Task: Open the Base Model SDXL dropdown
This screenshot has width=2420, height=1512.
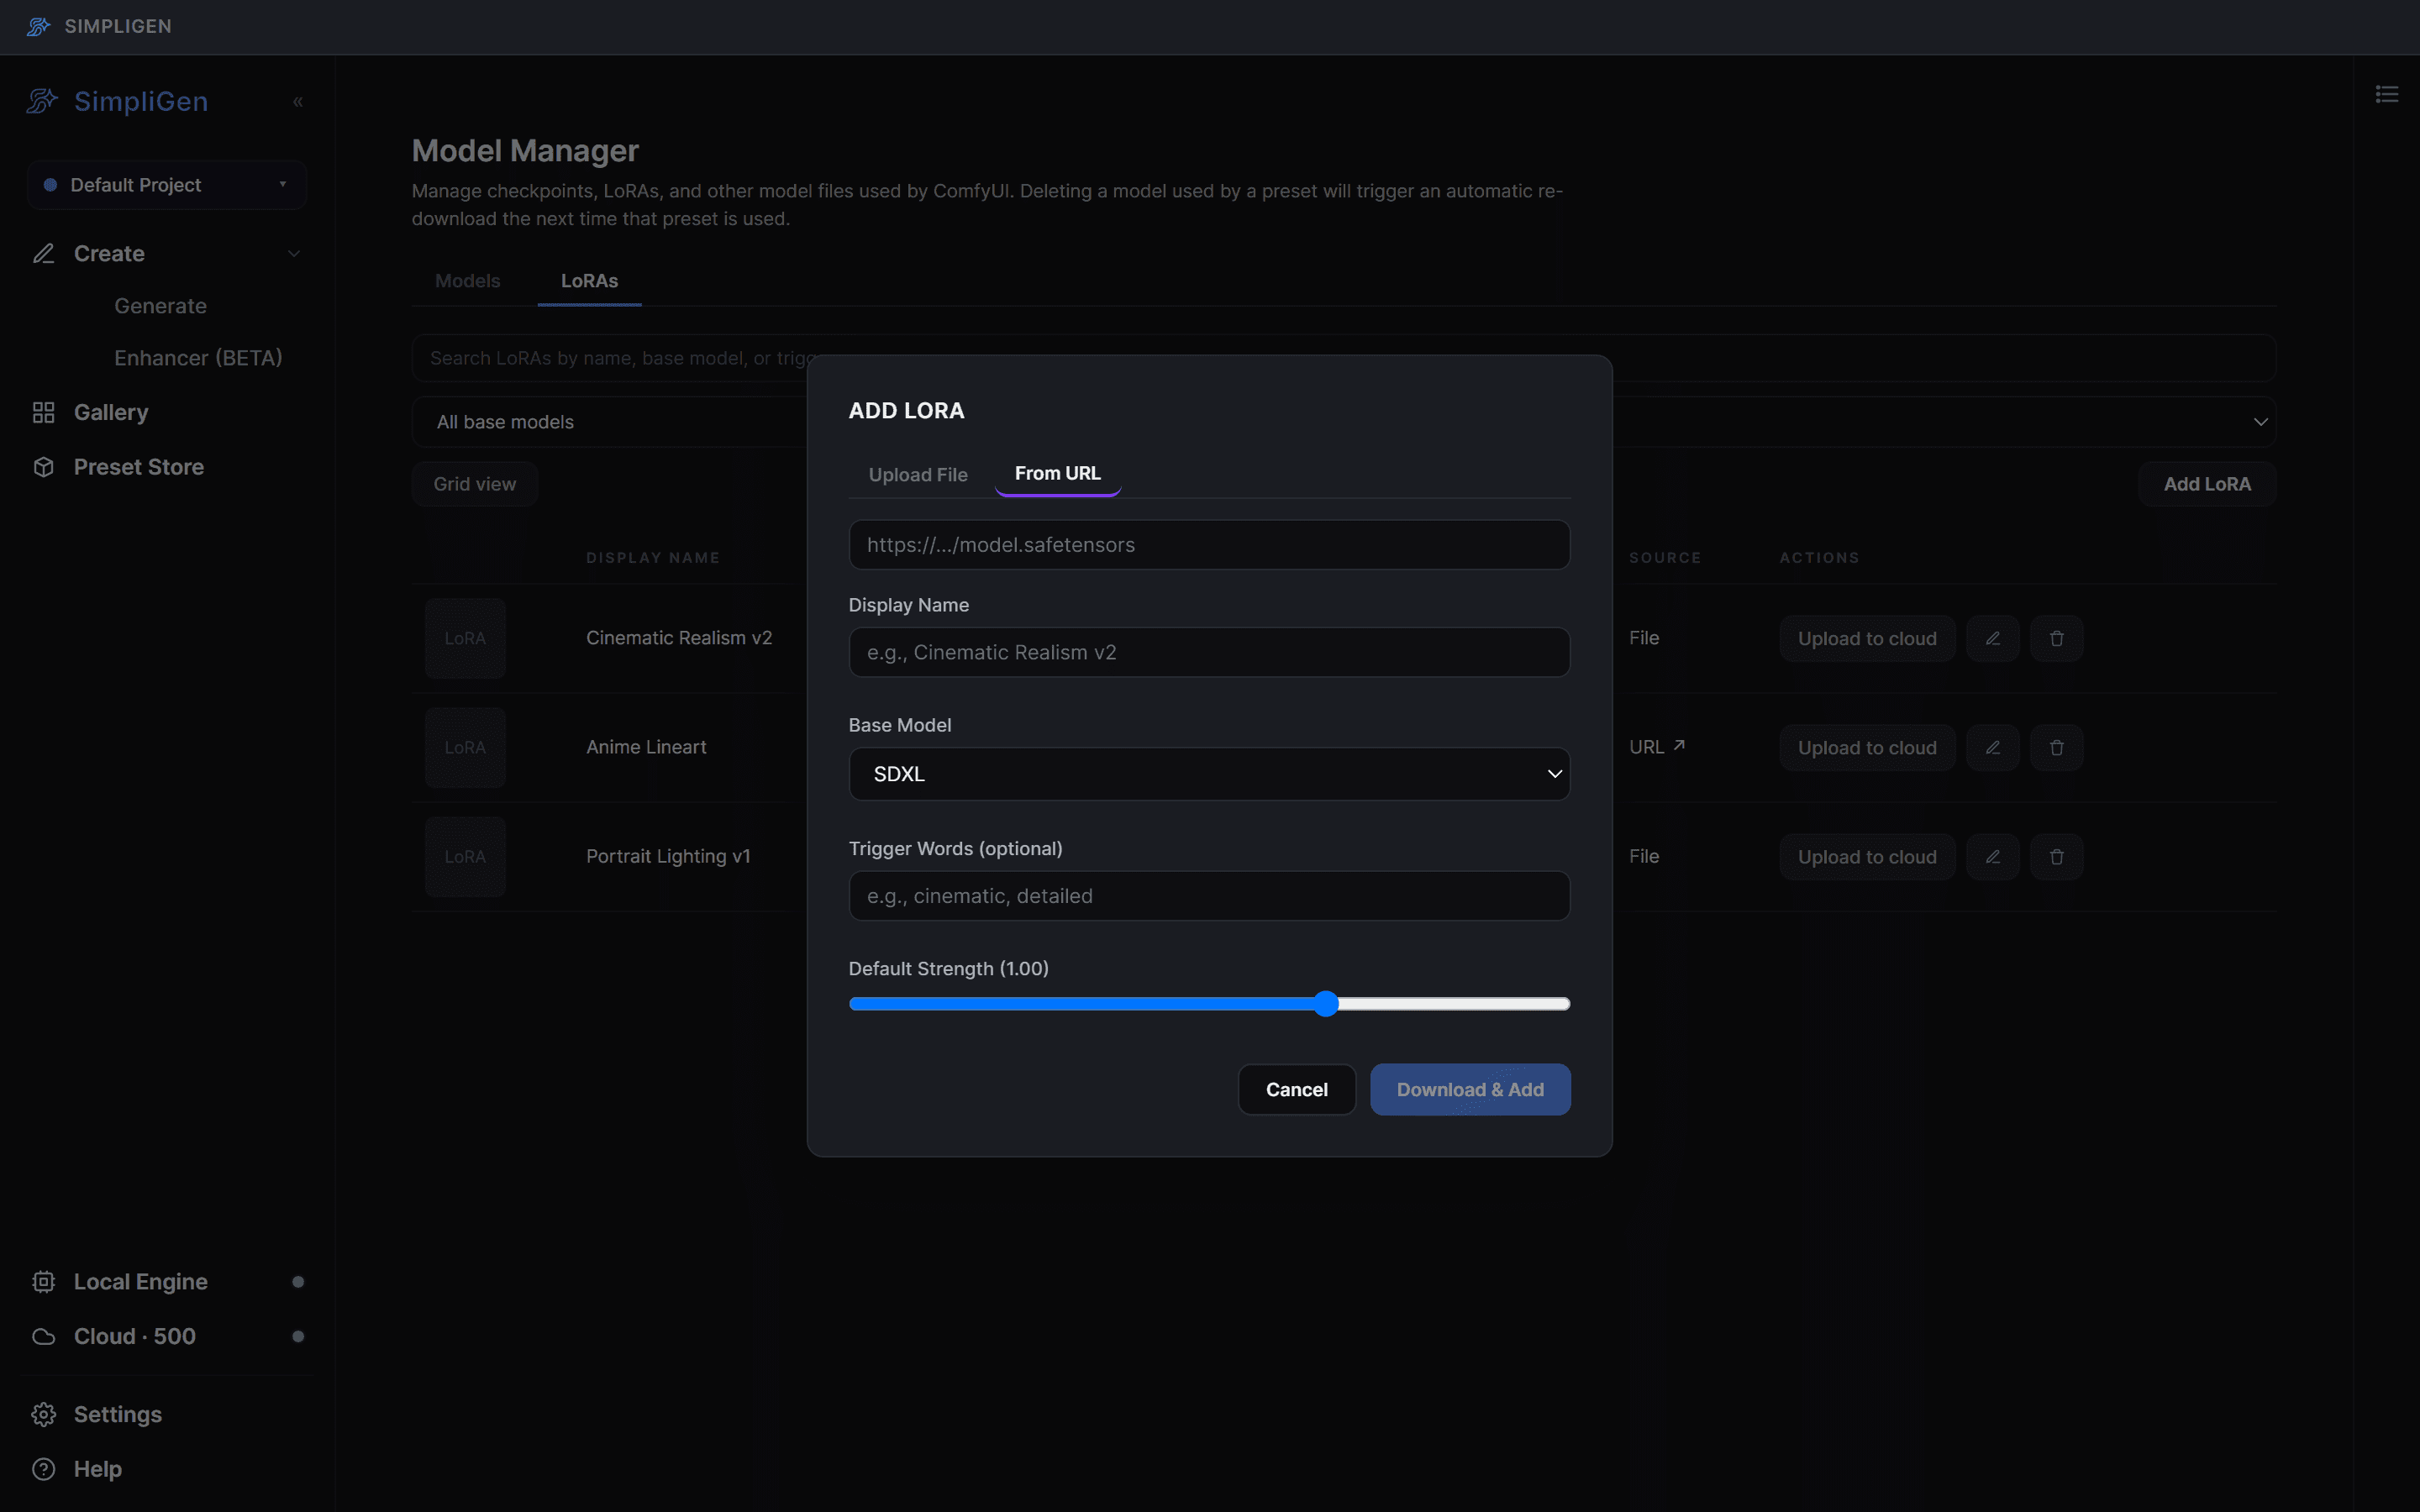Action: (1209, 774)
